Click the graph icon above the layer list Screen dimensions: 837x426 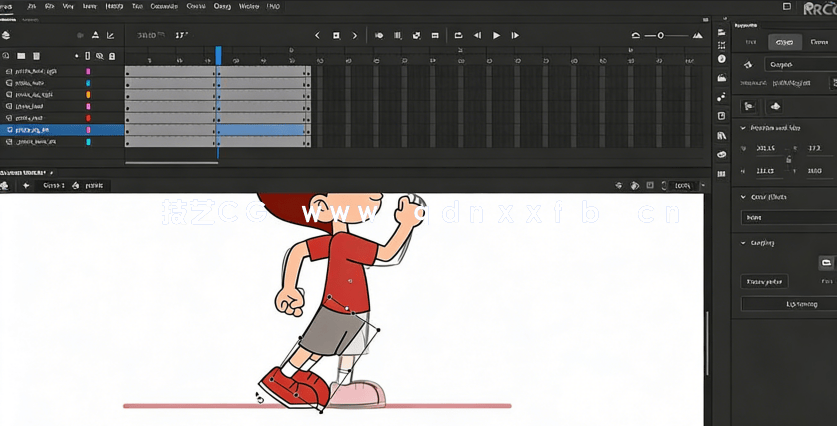[110, 35]
